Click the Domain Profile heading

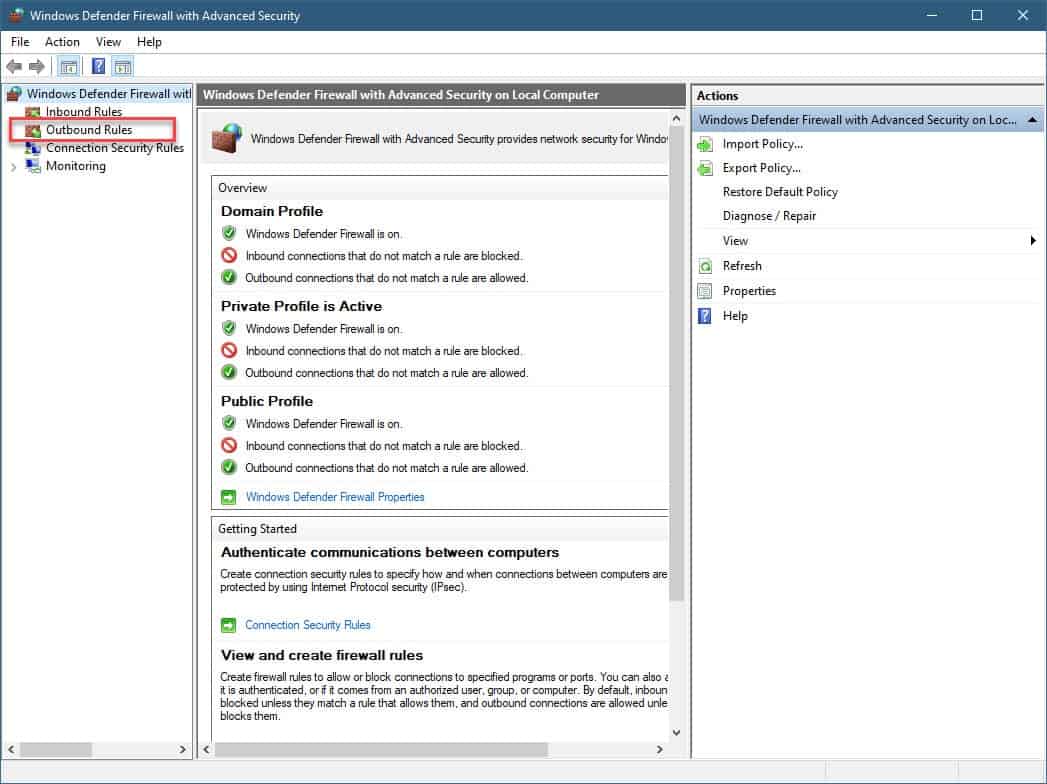272,212
